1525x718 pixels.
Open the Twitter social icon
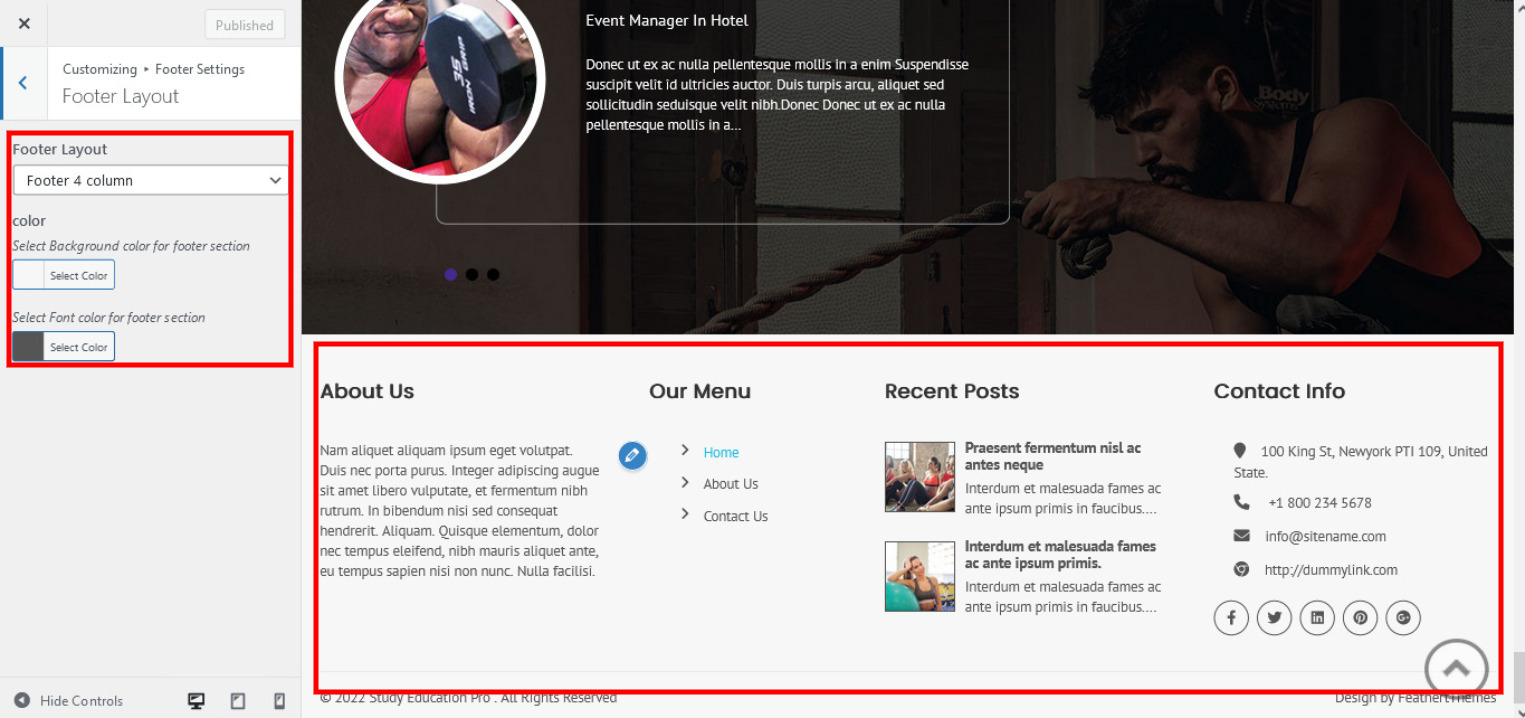pos(1274,618)
